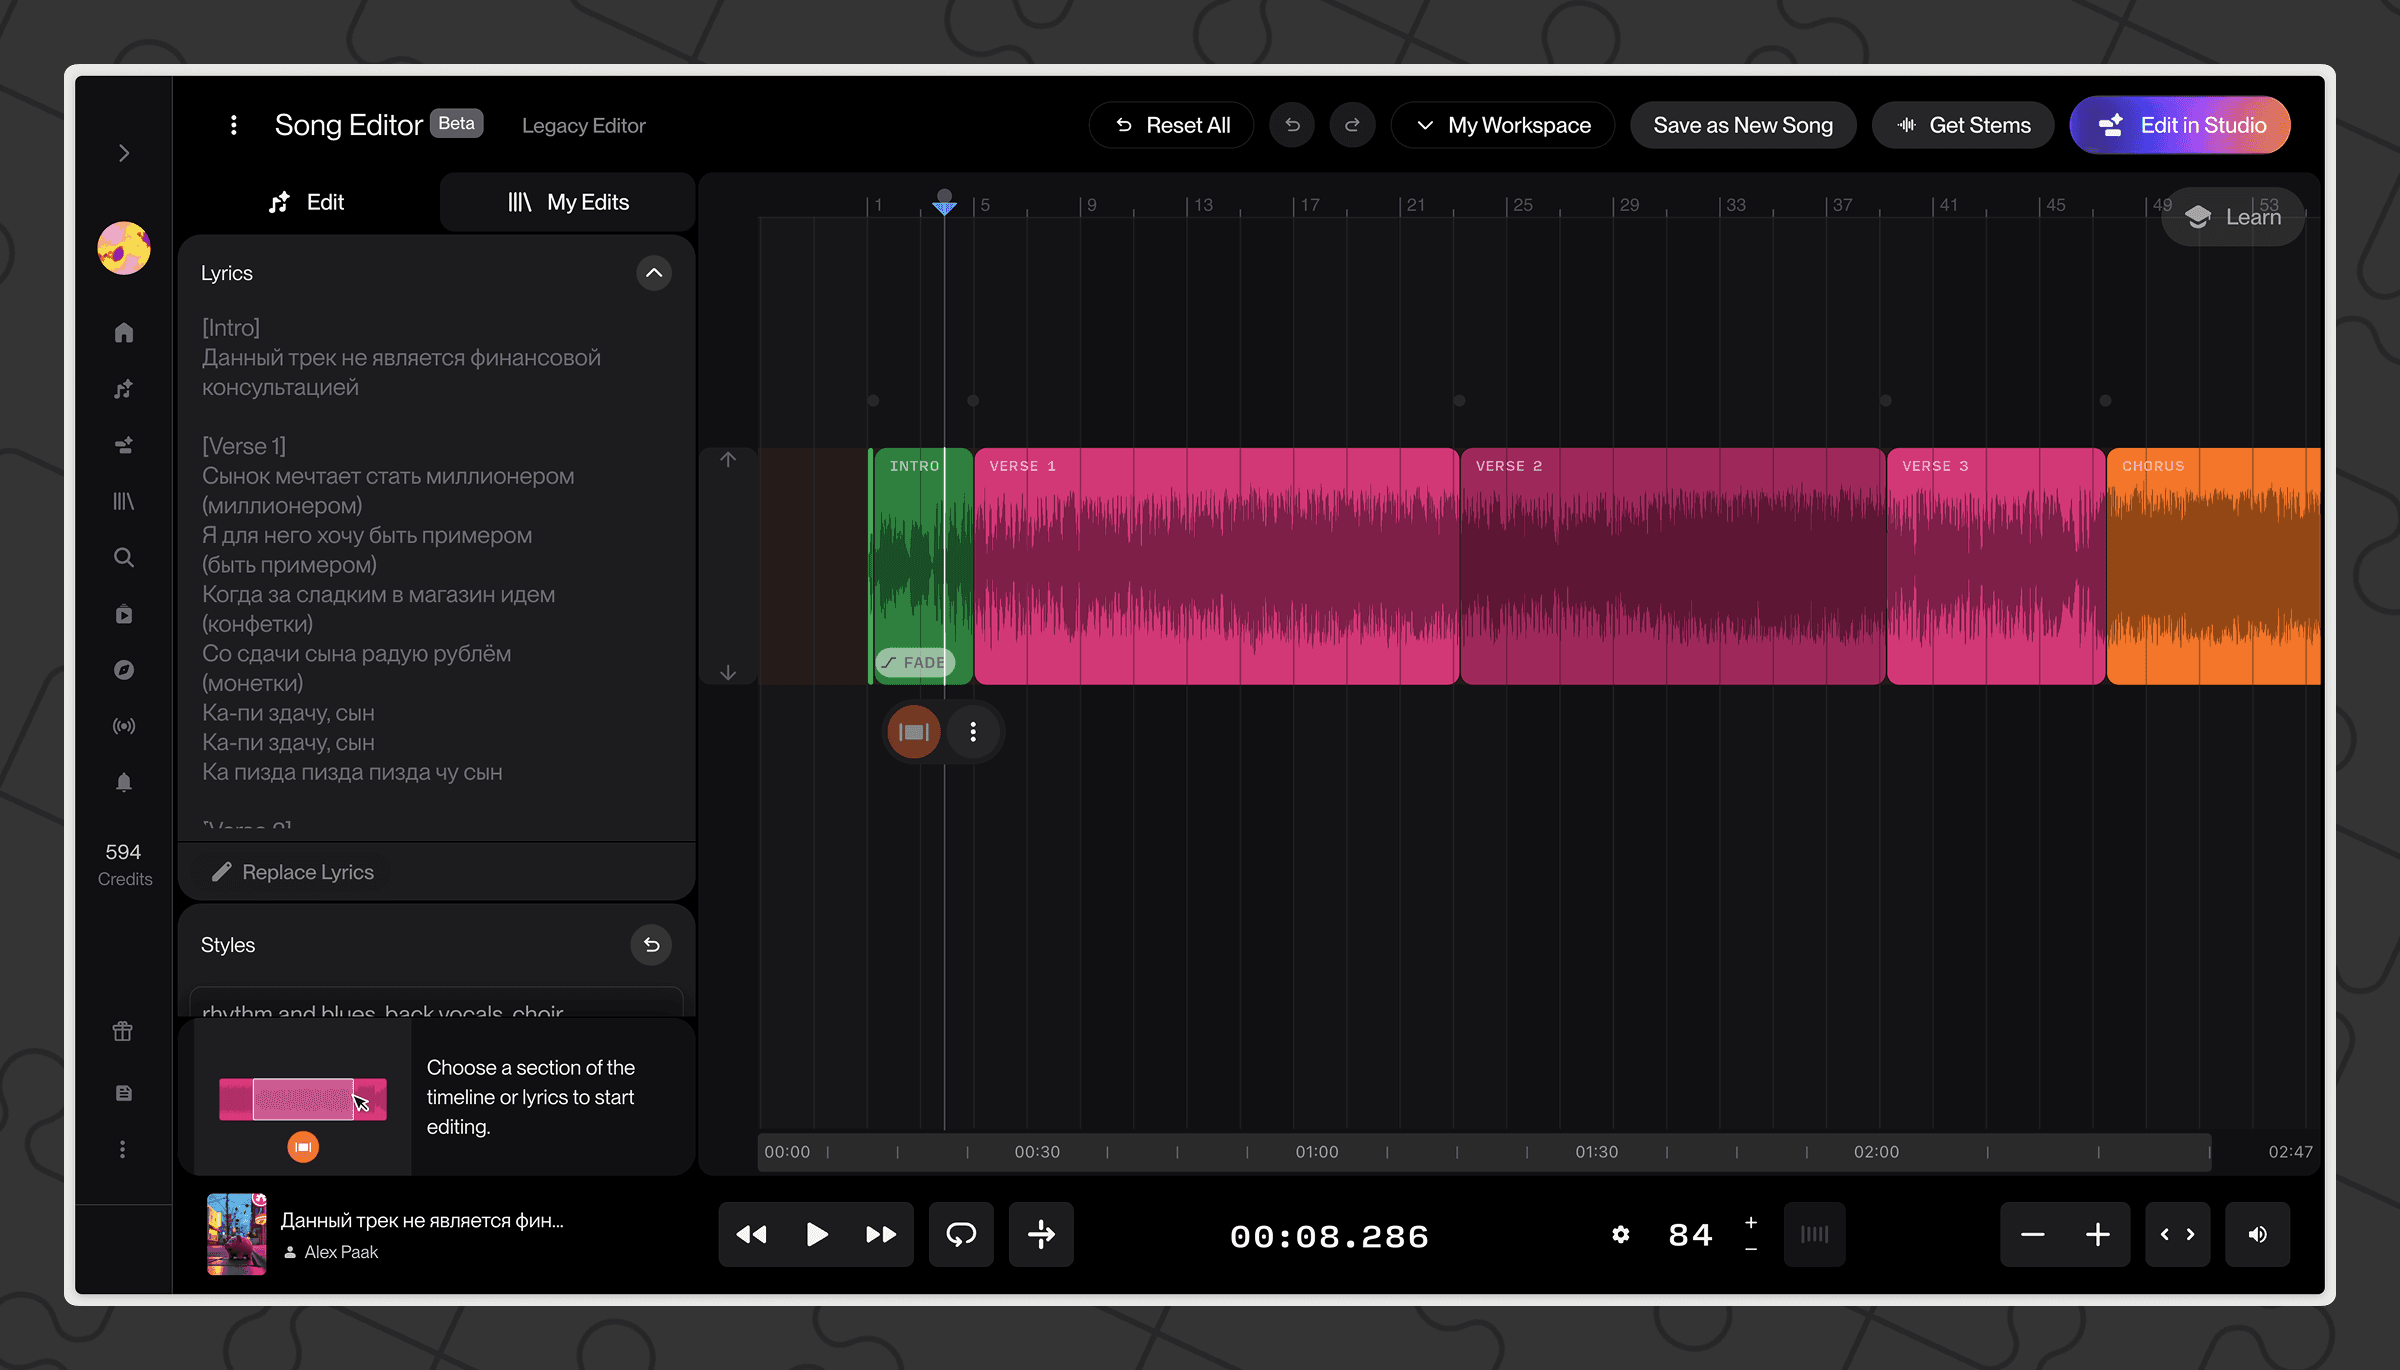The height and width of the screenshot is (1370, 2400).
Task: Click Save as New Song
Action: click(x=1743, y=124)
